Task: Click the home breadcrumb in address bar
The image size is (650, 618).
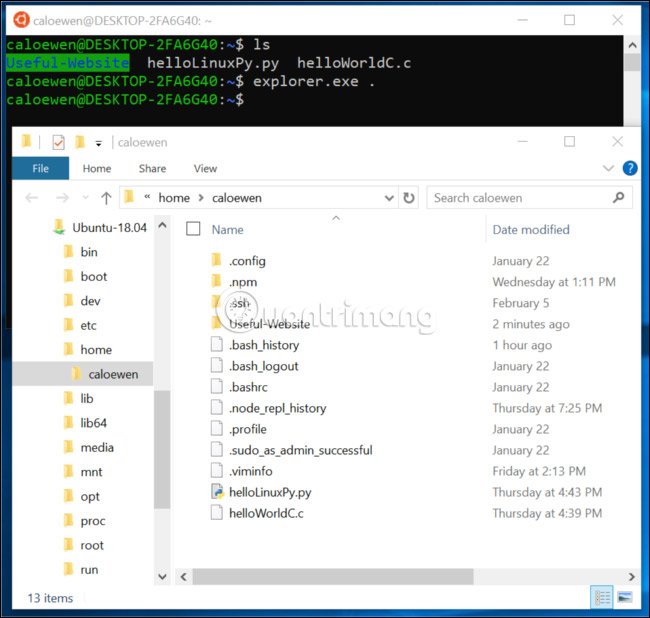Action: tap(174, 198)
